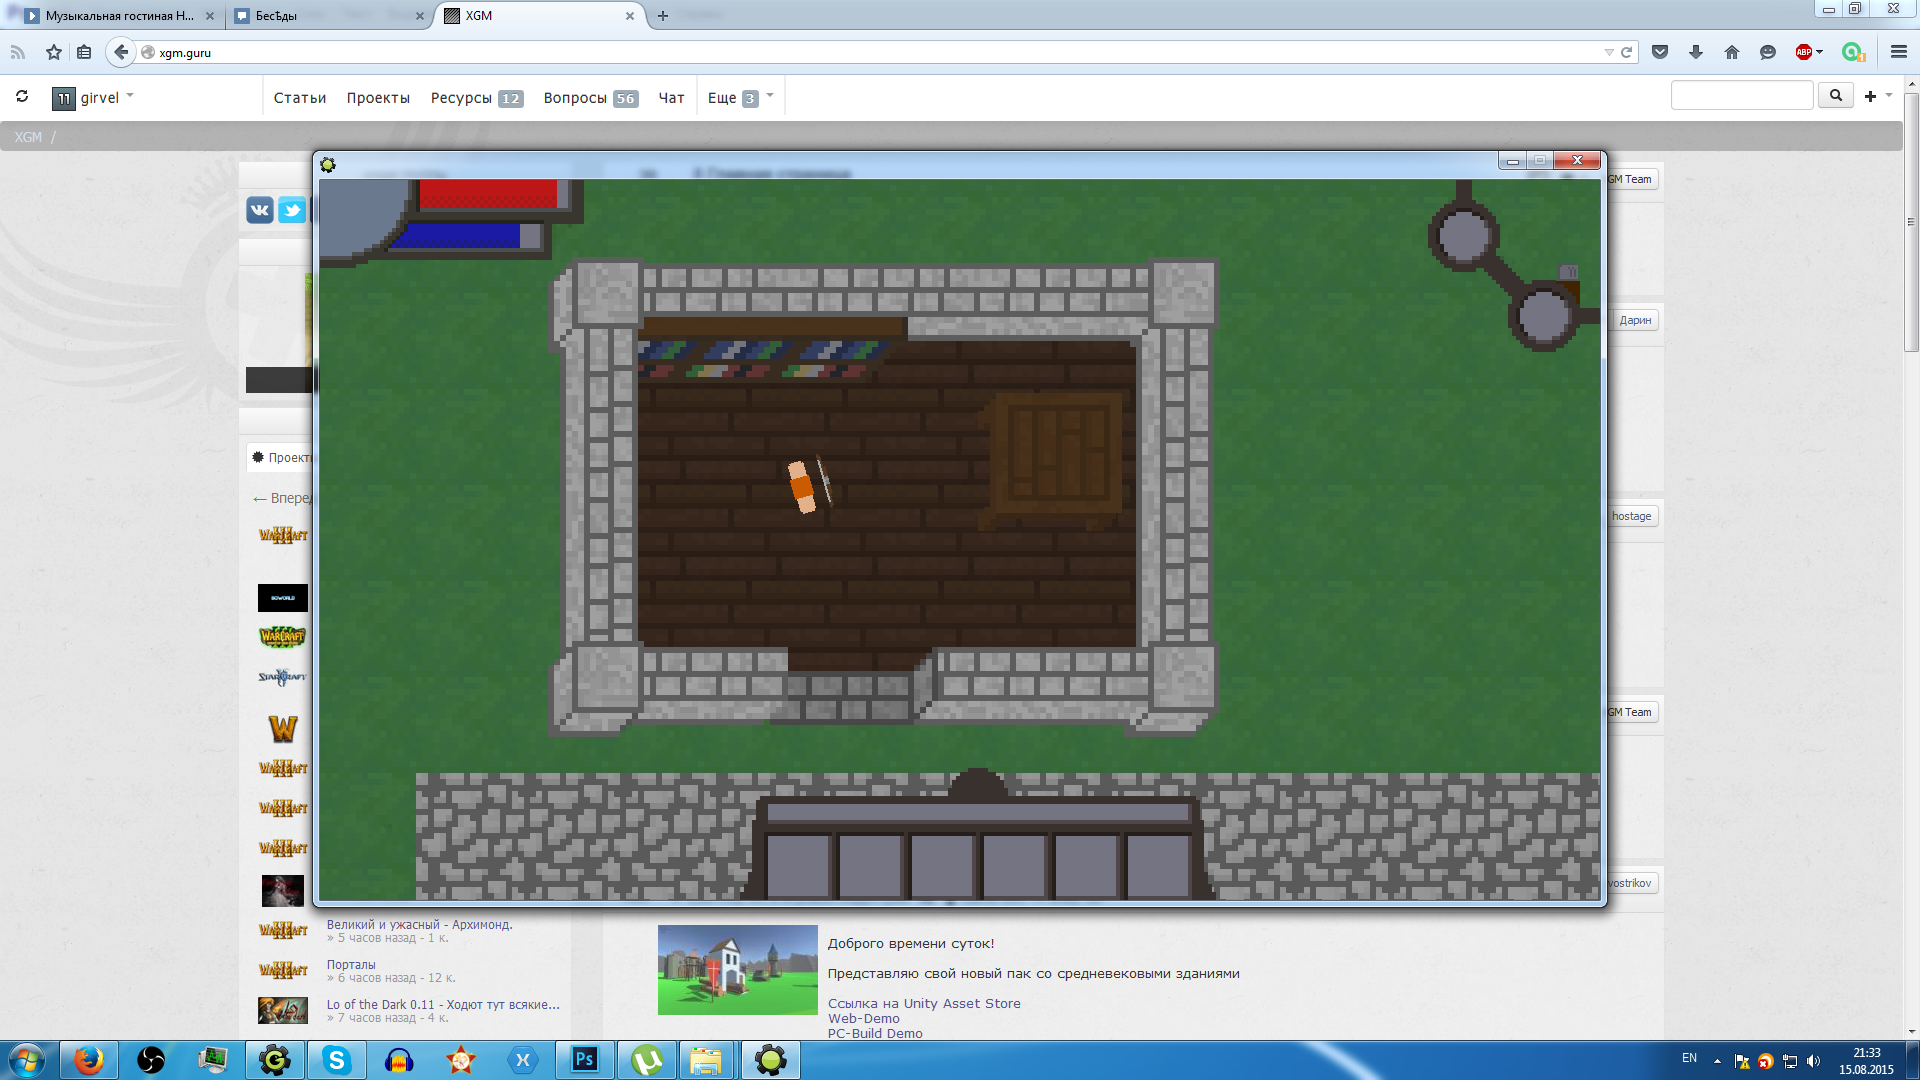The image size is (1920, 1080).
Task: Open Skype from the taskbar
Action: [337, 1060]
